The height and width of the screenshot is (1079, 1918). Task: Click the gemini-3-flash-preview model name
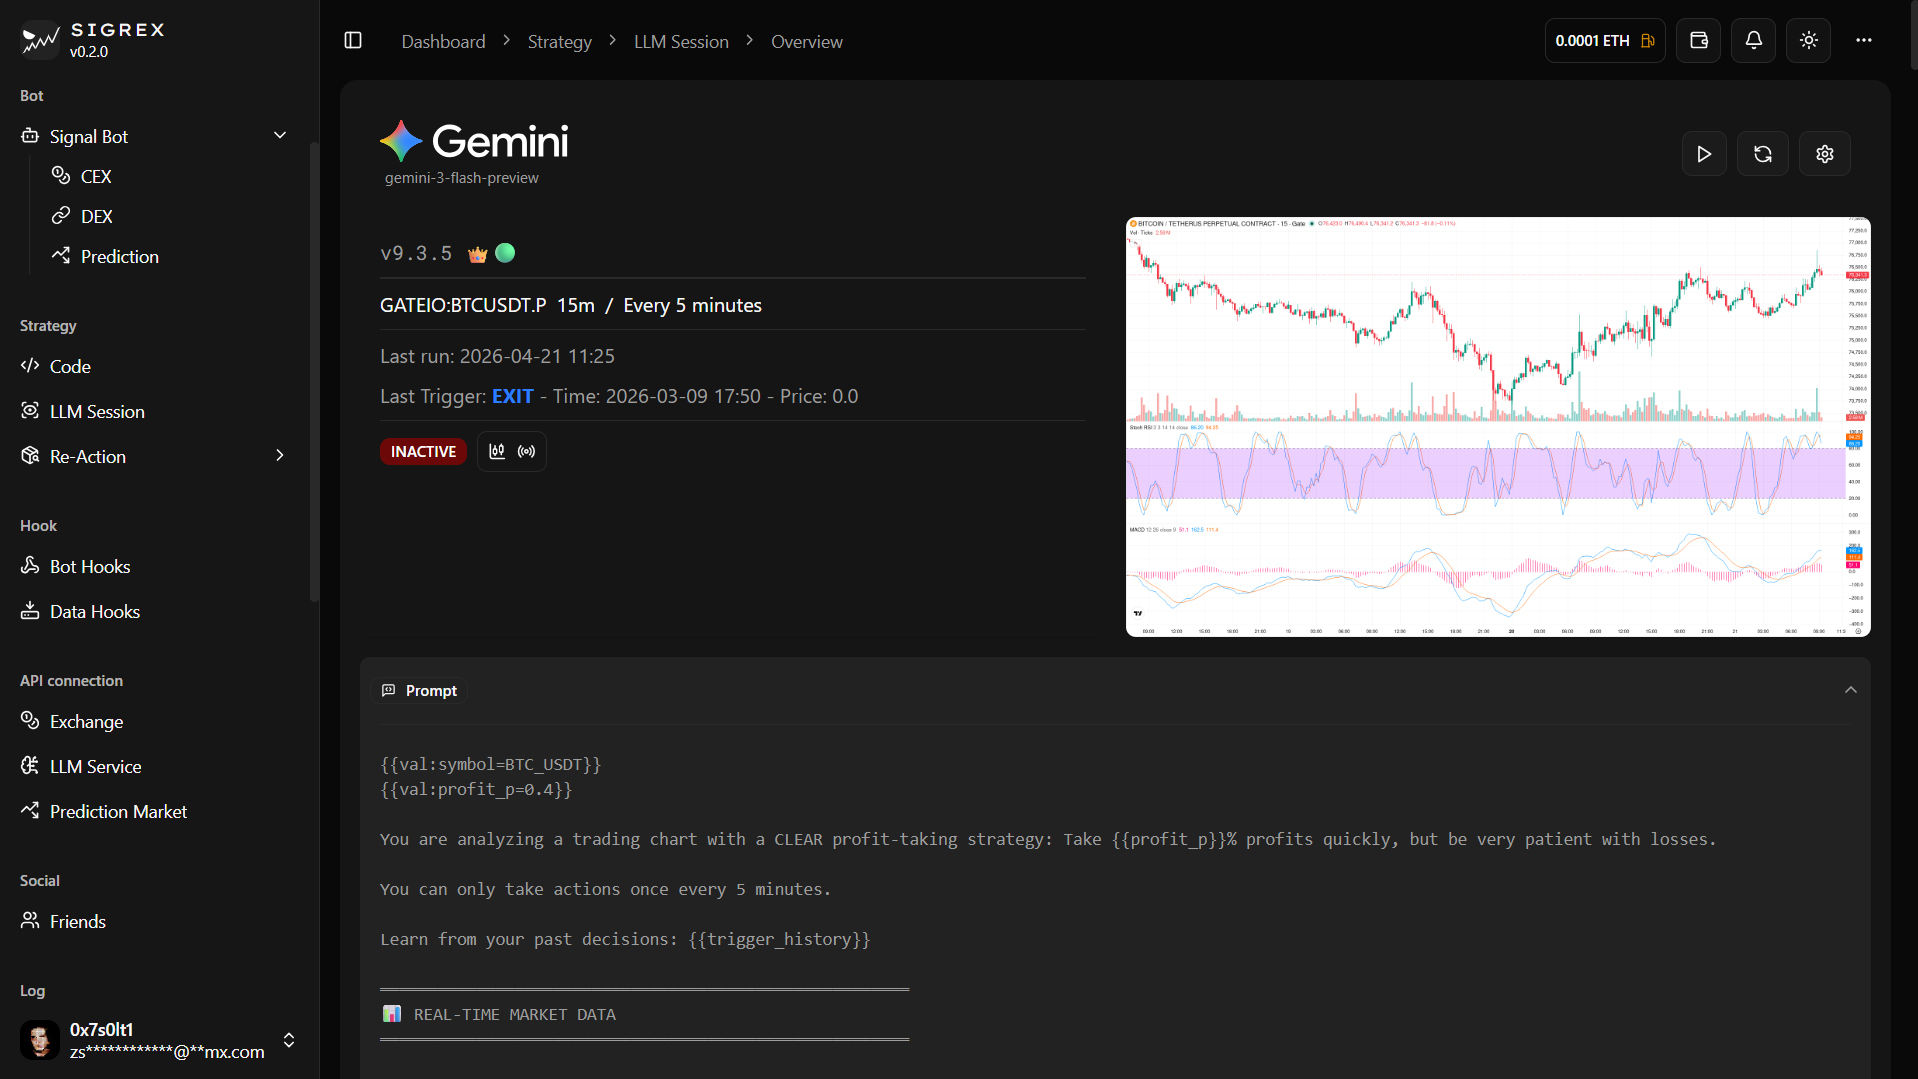(x=461, y=178)
